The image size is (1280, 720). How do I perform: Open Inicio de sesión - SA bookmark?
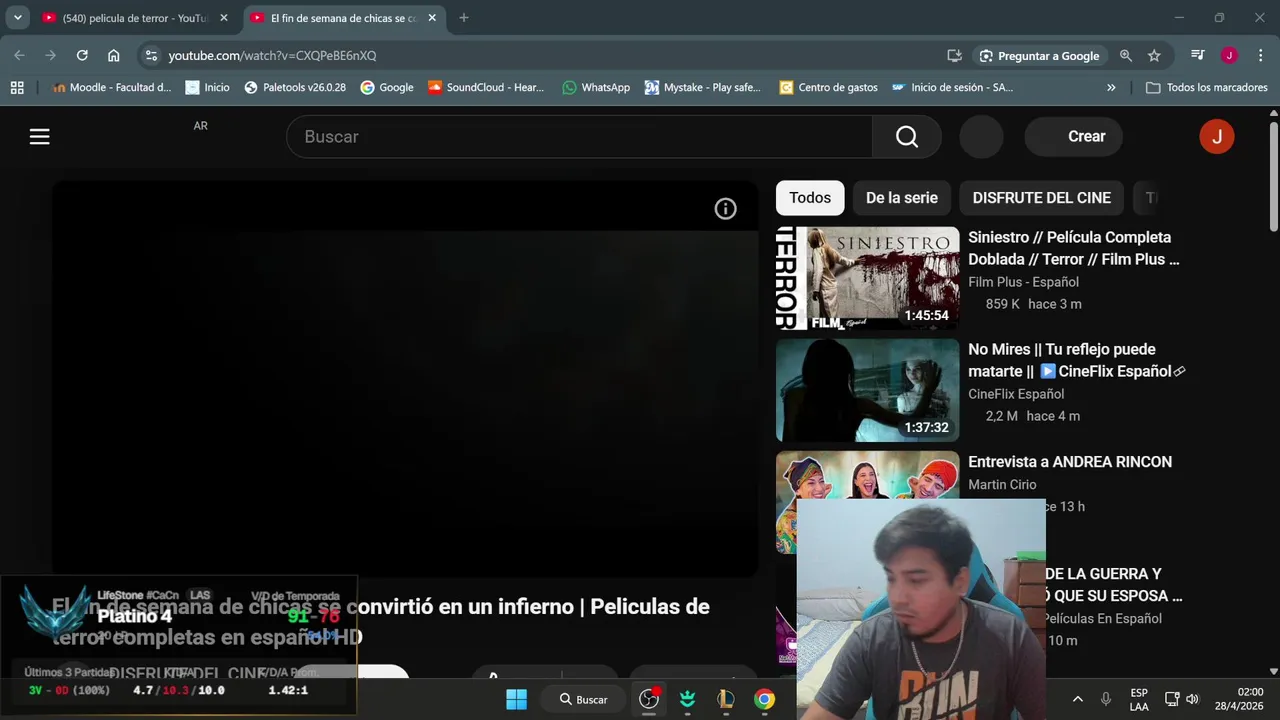(952, 88)
